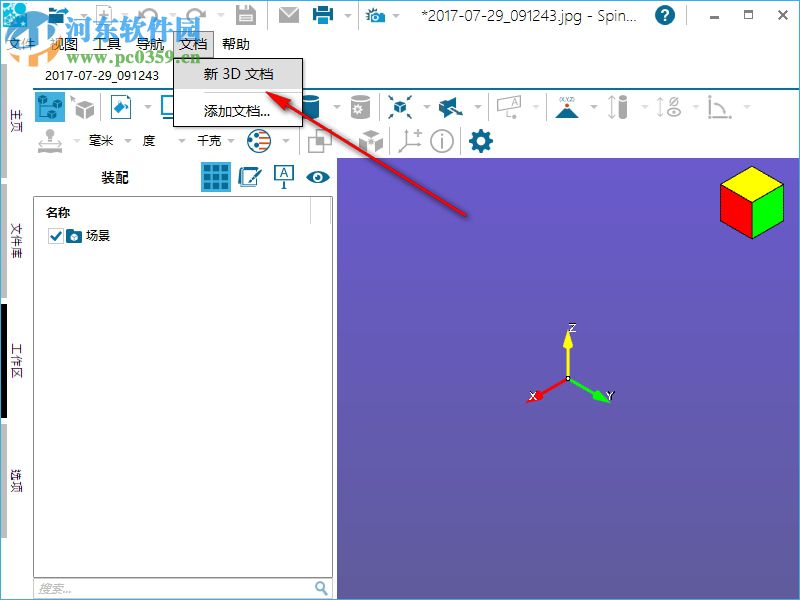This screenshot has width=800, height=600.
Task: Toggle the joystick navigation icon on the toolbar
Action: coord(49,141)
